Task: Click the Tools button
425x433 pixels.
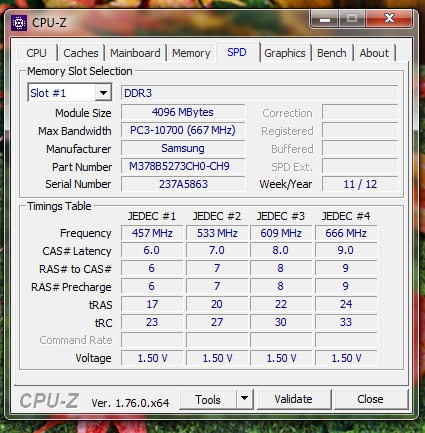Action: pyautogui.click(x=208, y=399)
